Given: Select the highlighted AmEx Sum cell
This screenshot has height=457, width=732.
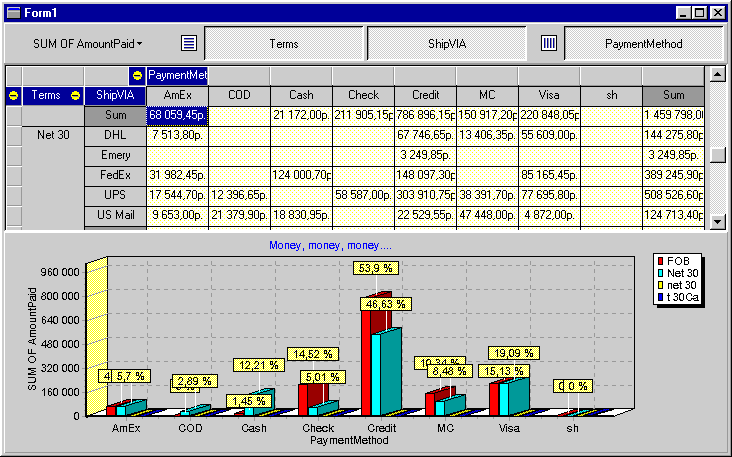Looking at the screenshot, I should coord(177,115).
